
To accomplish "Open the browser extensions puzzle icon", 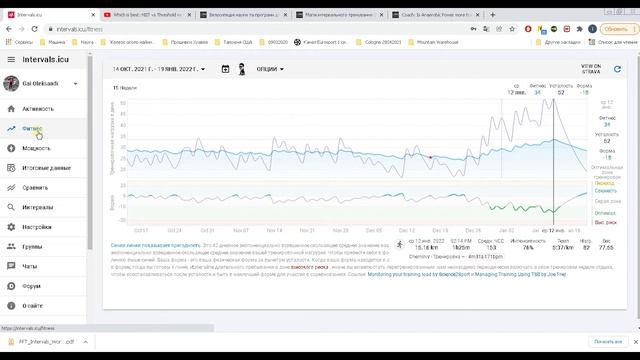I will click(x=579, y=29).
